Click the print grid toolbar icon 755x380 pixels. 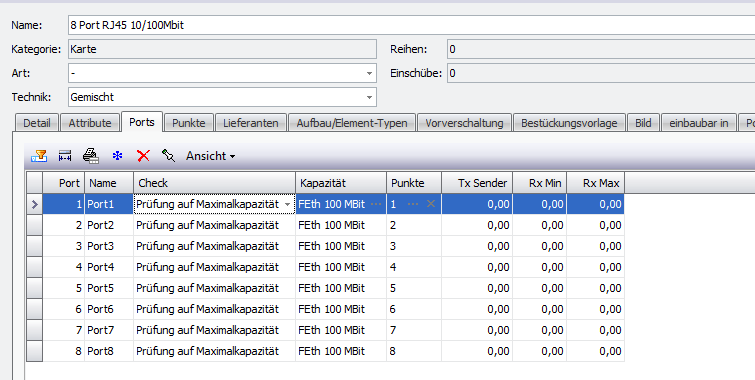(91, 156)
